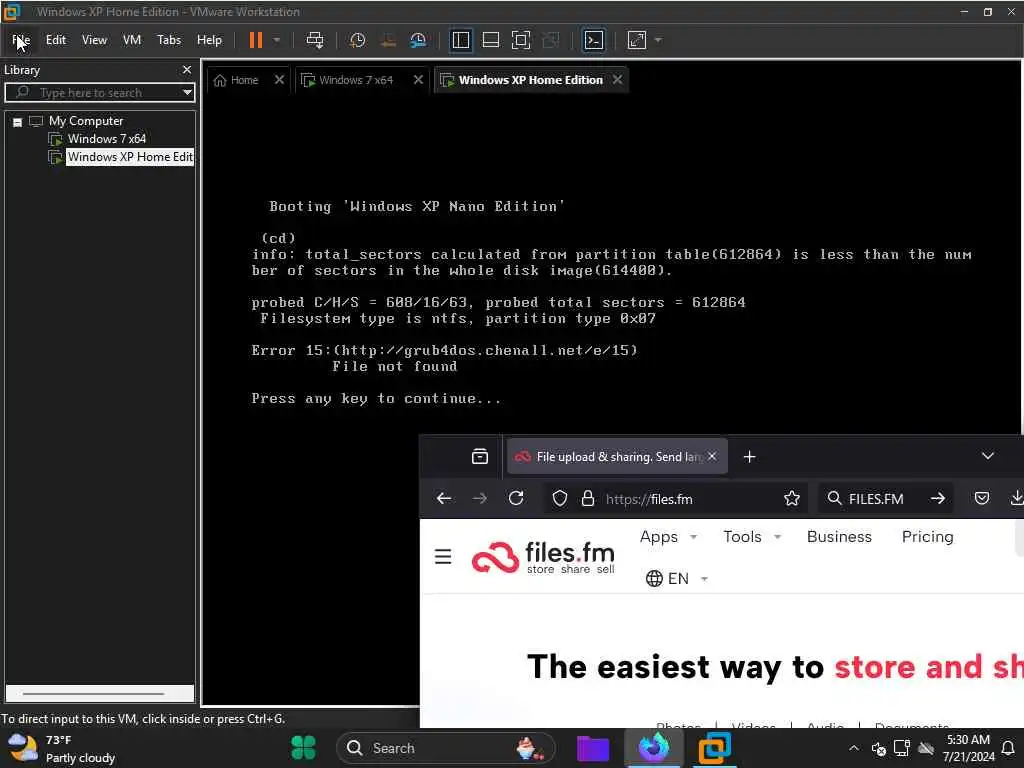
Task: Open the Tabs menu
Action: (168, 40)
